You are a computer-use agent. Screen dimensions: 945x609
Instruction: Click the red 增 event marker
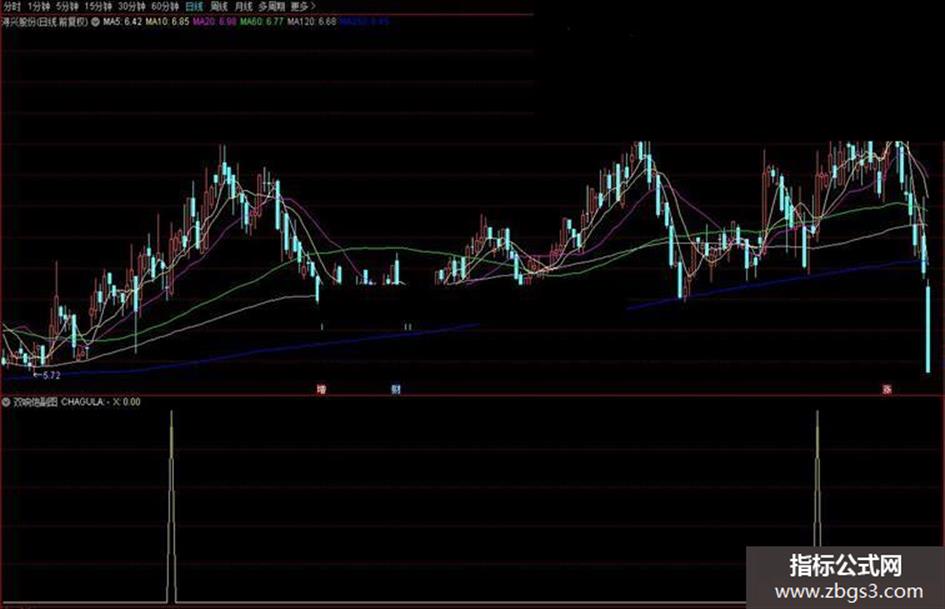(x=321, y=390)
